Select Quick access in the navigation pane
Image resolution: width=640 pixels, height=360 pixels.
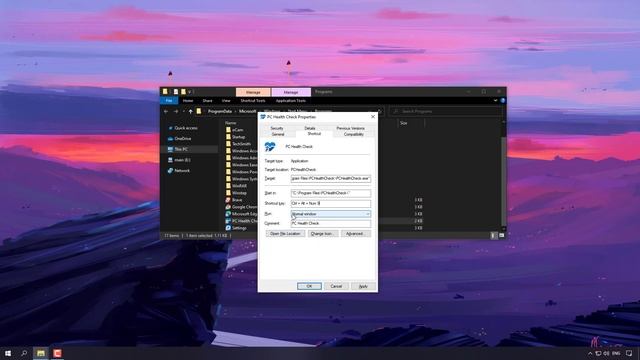(182, 128)
